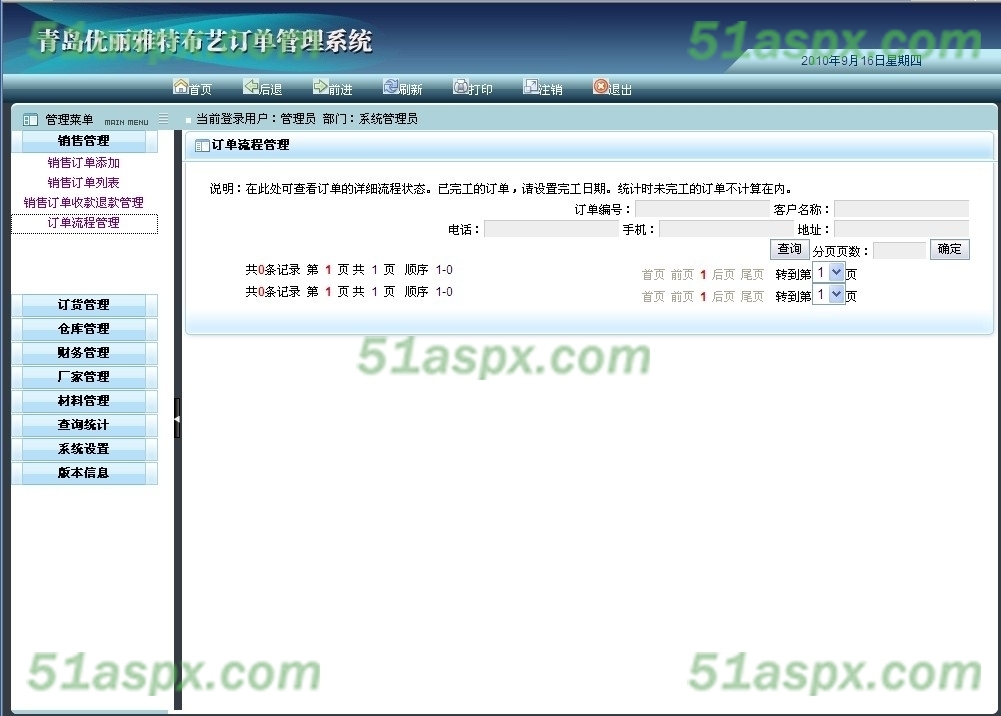Focus the 电话 input field
Viewport: 1001px width, 716px height.
(551, 229)
